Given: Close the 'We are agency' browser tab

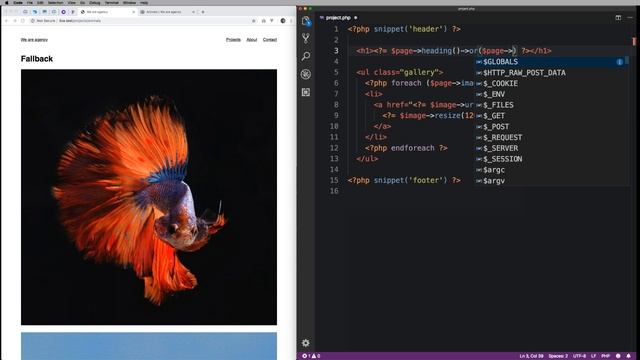Looking at the screenshot, I should click(133, 12).
